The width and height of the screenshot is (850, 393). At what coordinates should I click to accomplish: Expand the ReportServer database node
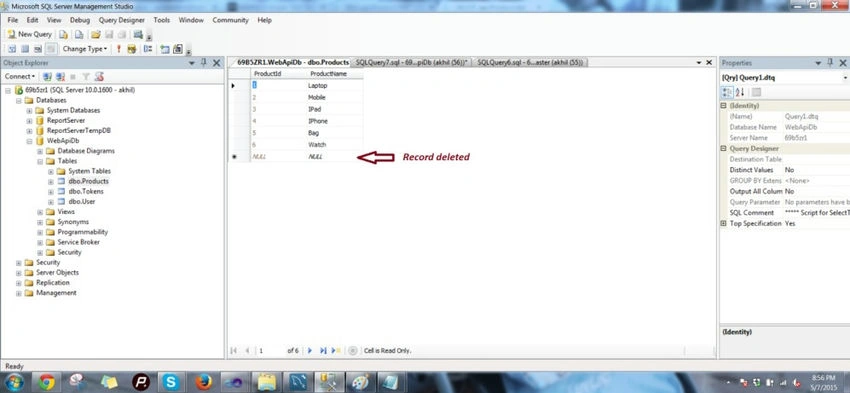(x=30, y=120)
